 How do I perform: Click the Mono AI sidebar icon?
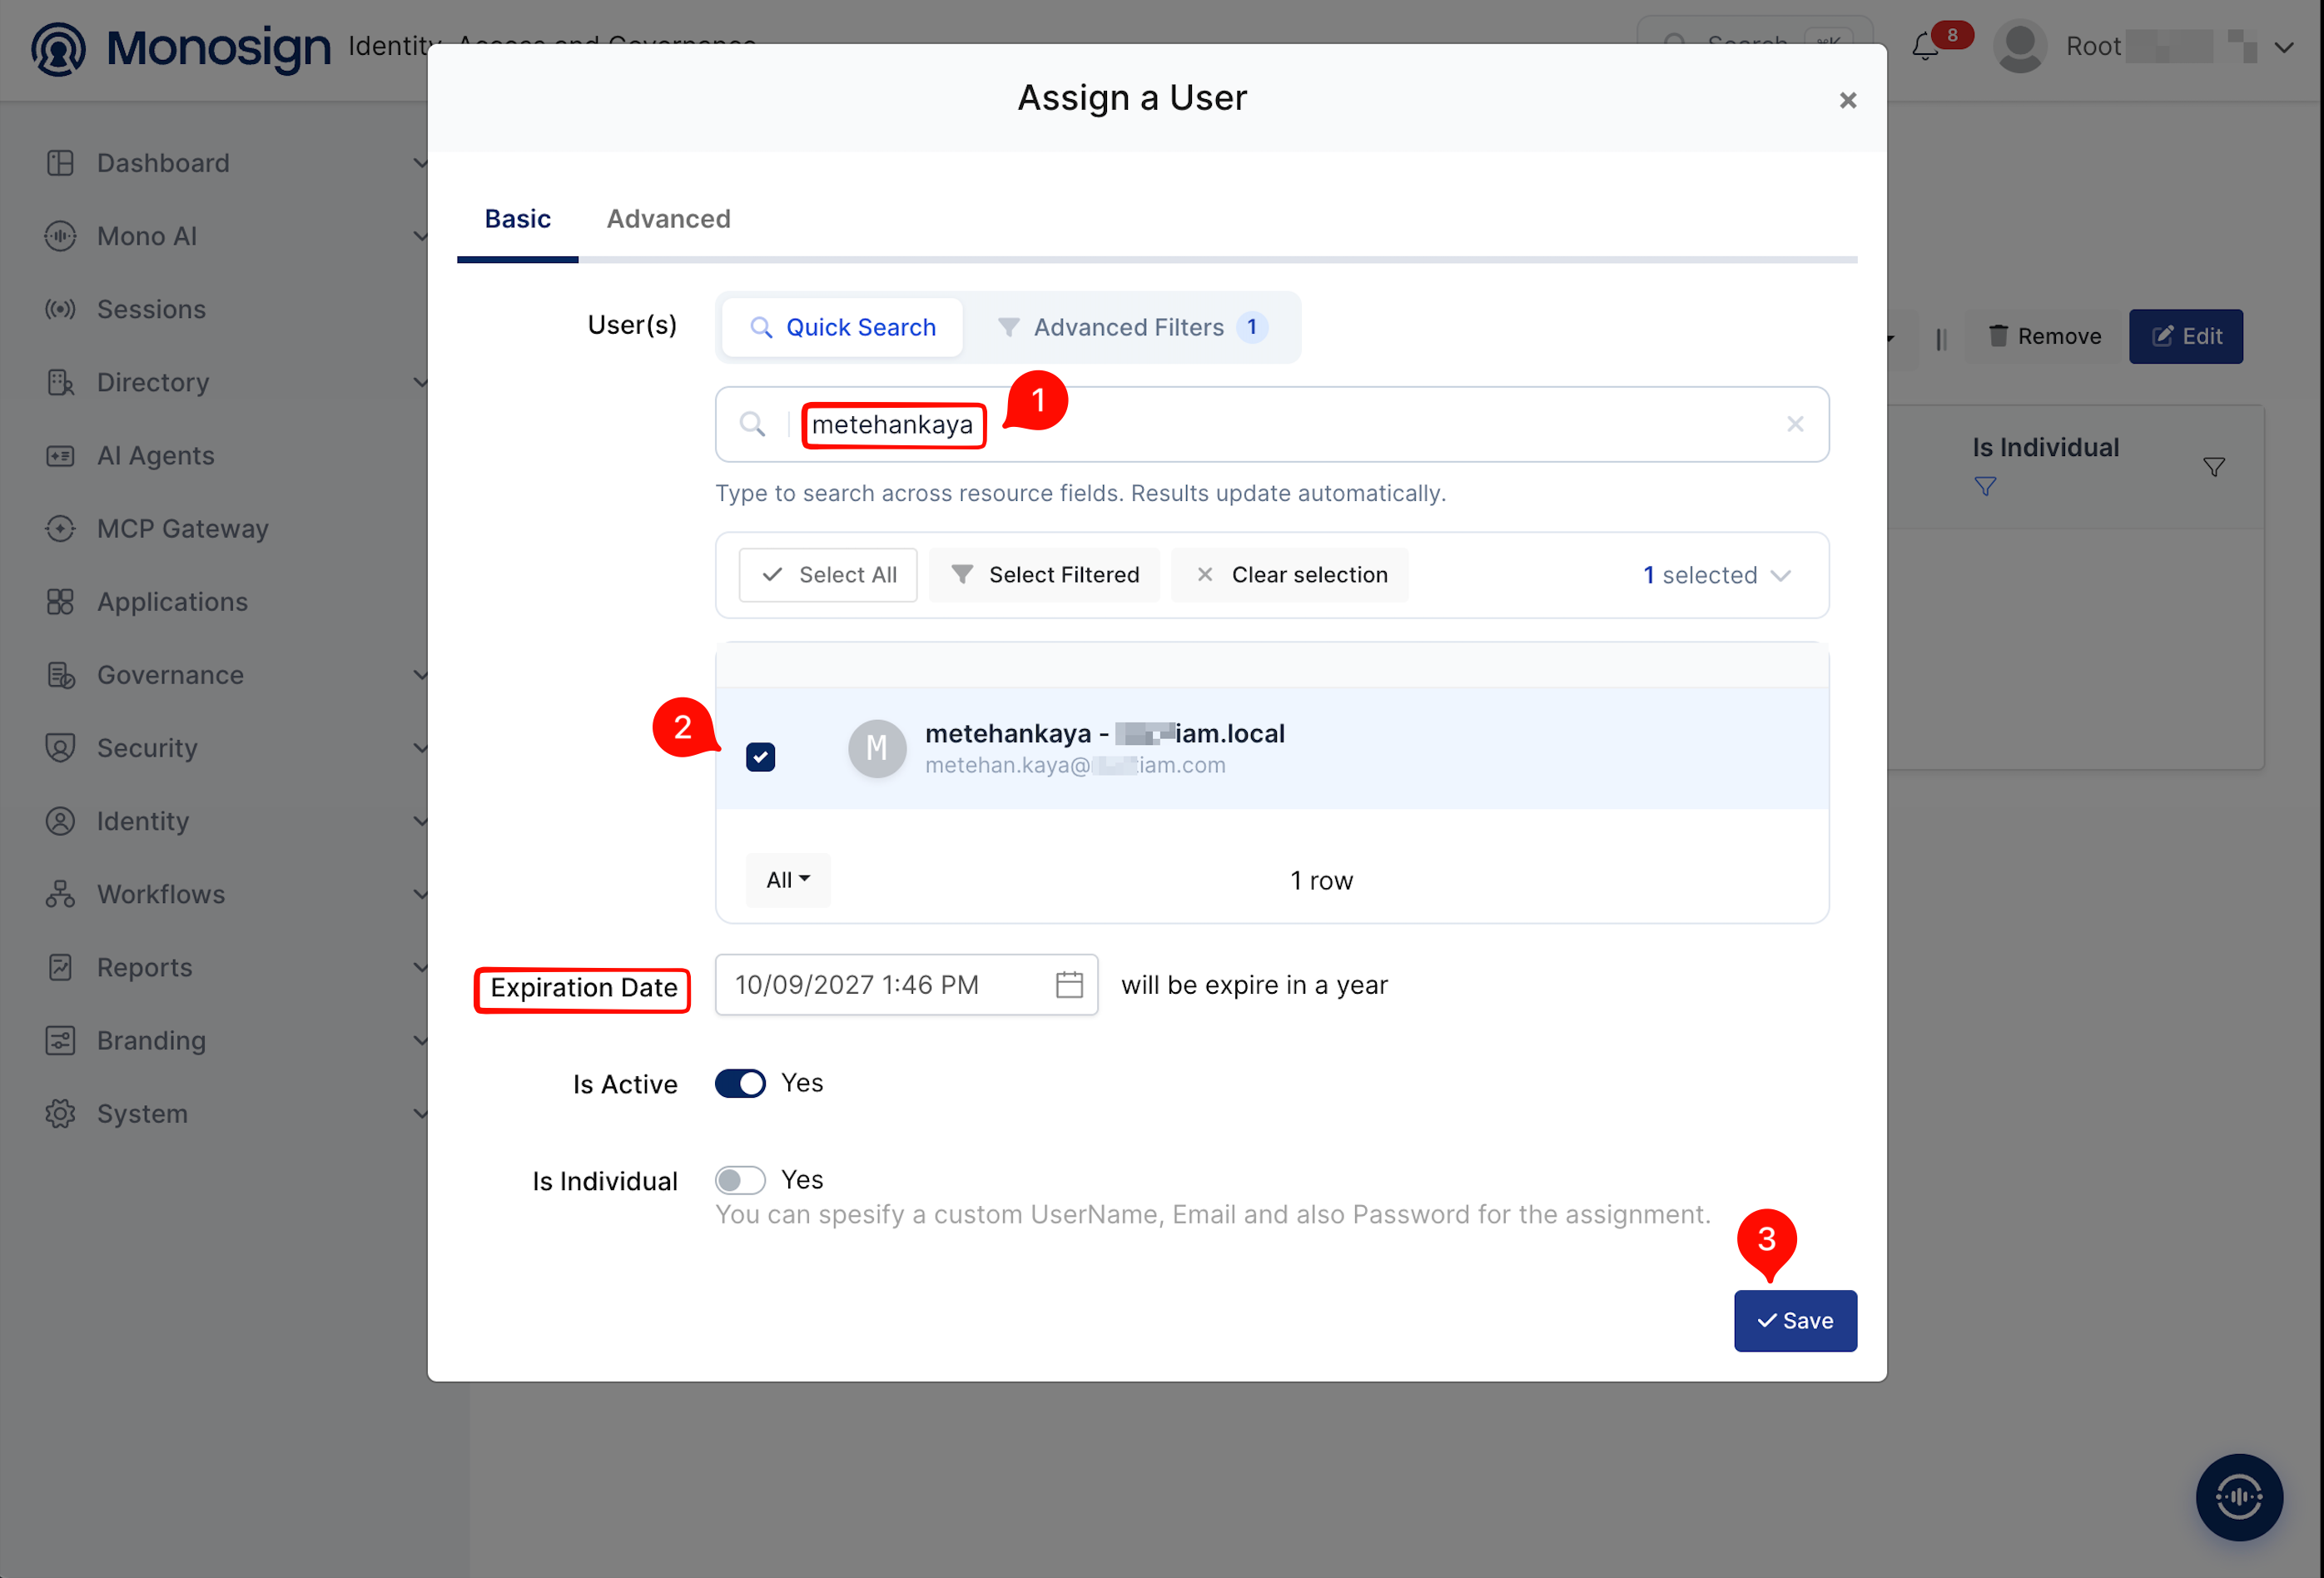[60, 236]
